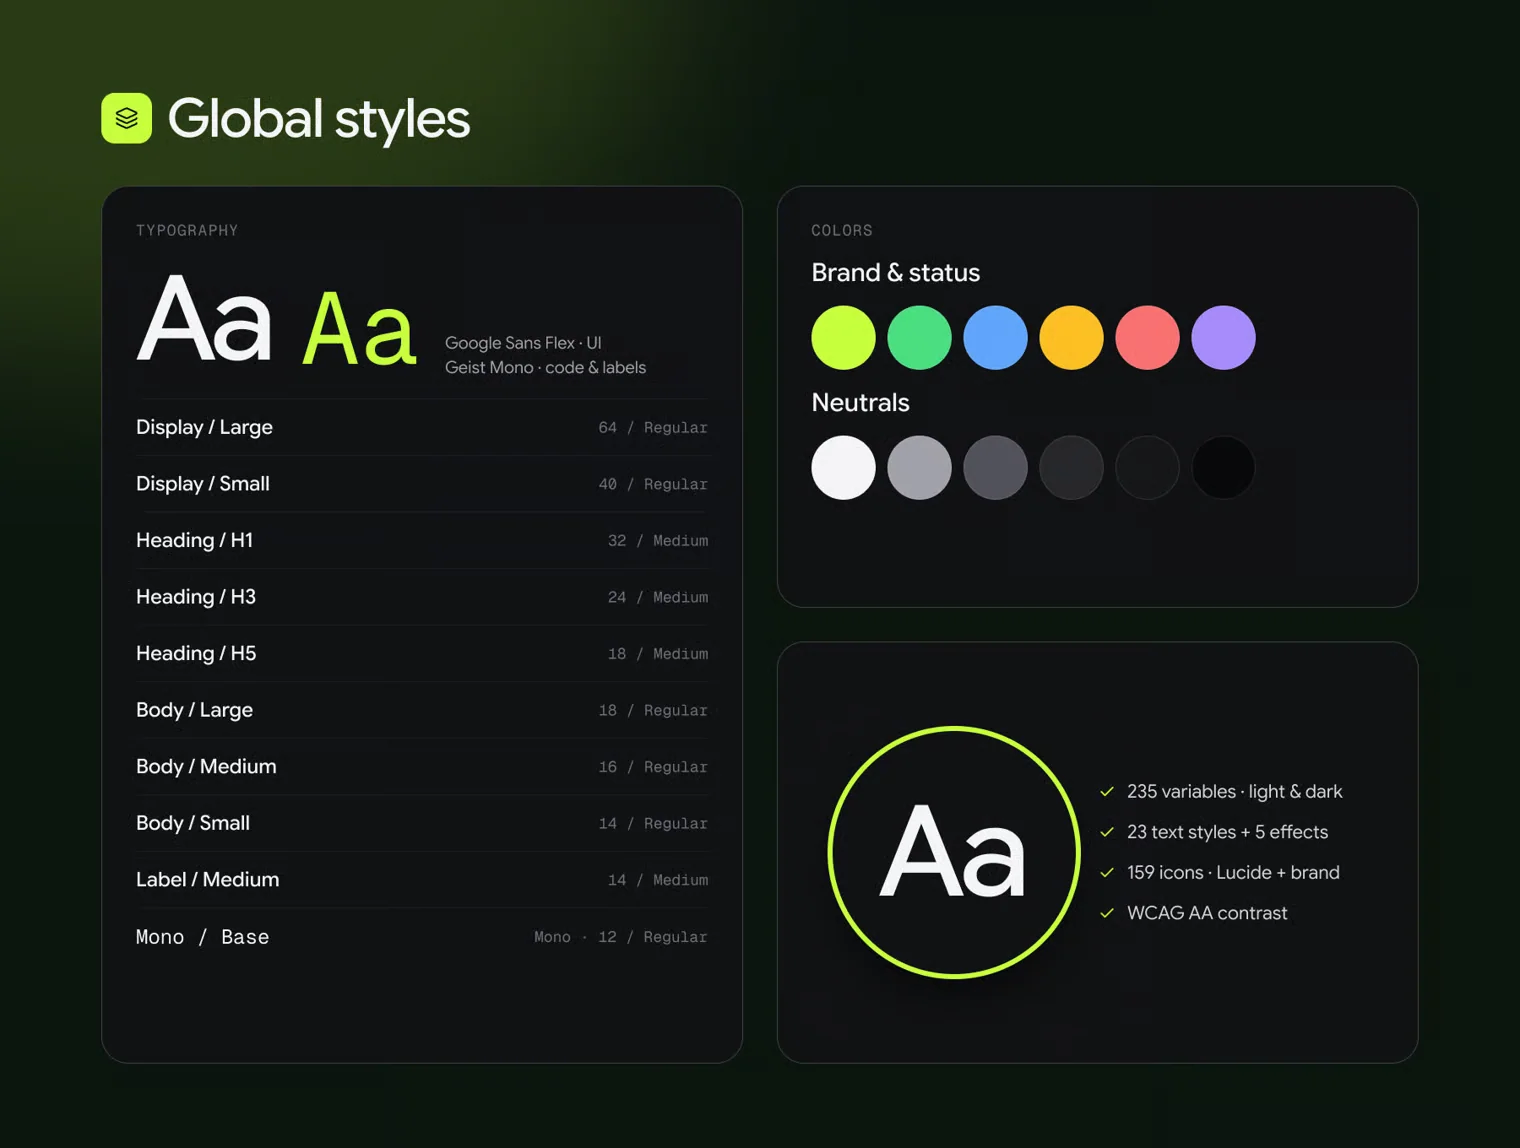Click the COLORS section label
The width and height of the screenshot is (1520, 1148).
pos(842,231)
